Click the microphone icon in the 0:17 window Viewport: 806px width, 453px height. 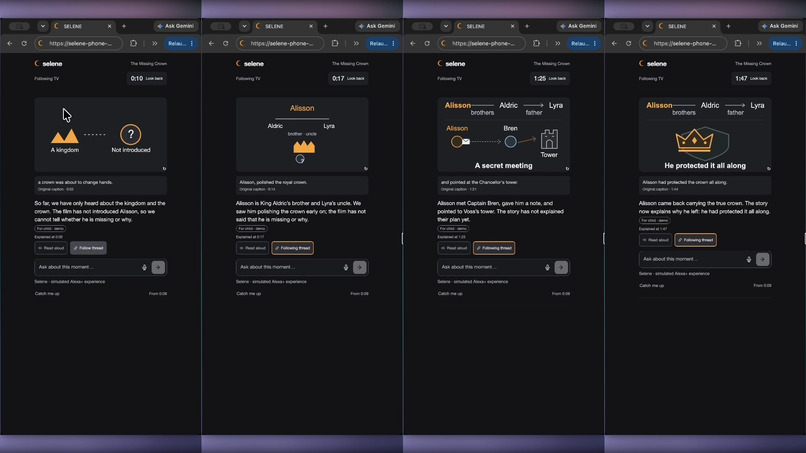coord(346,267)
